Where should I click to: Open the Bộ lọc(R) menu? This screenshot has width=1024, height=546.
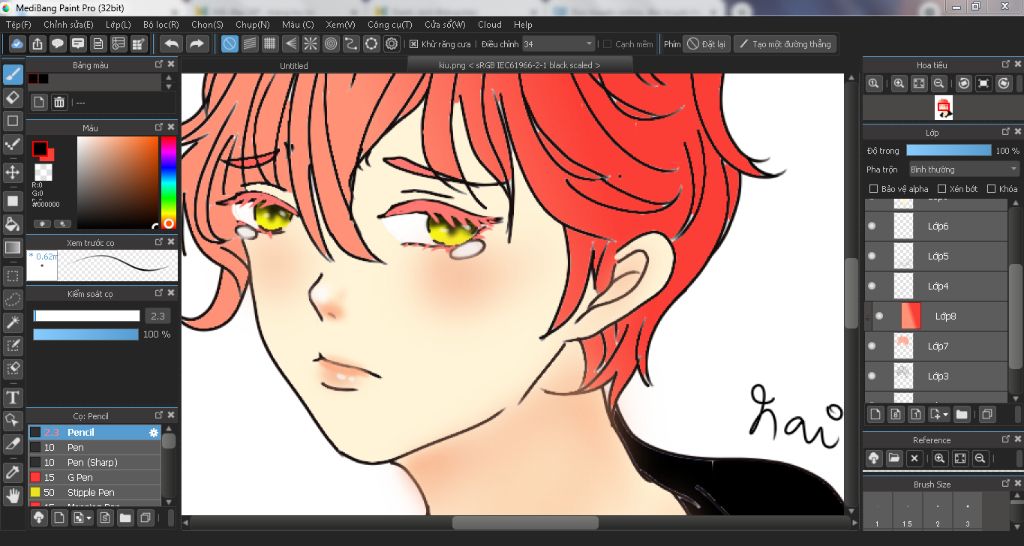(161, 25)
